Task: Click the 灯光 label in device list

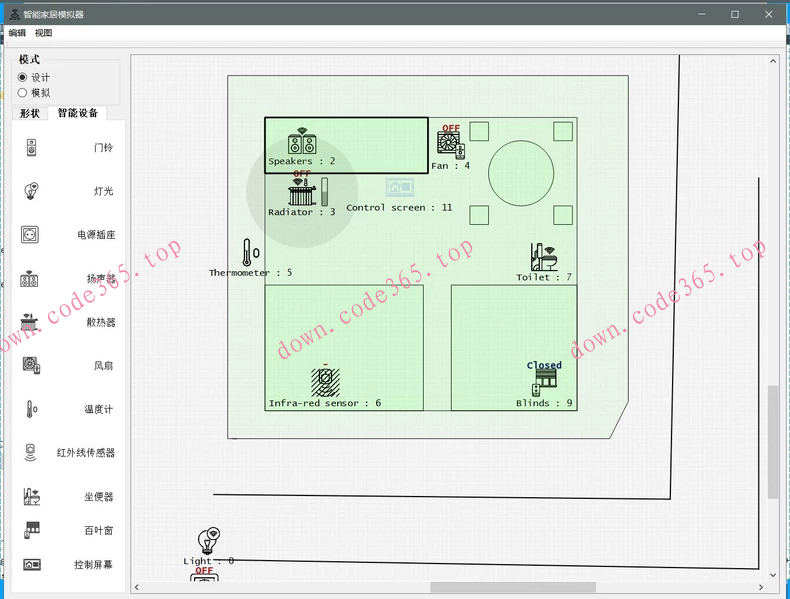Action: coord(103,191)
